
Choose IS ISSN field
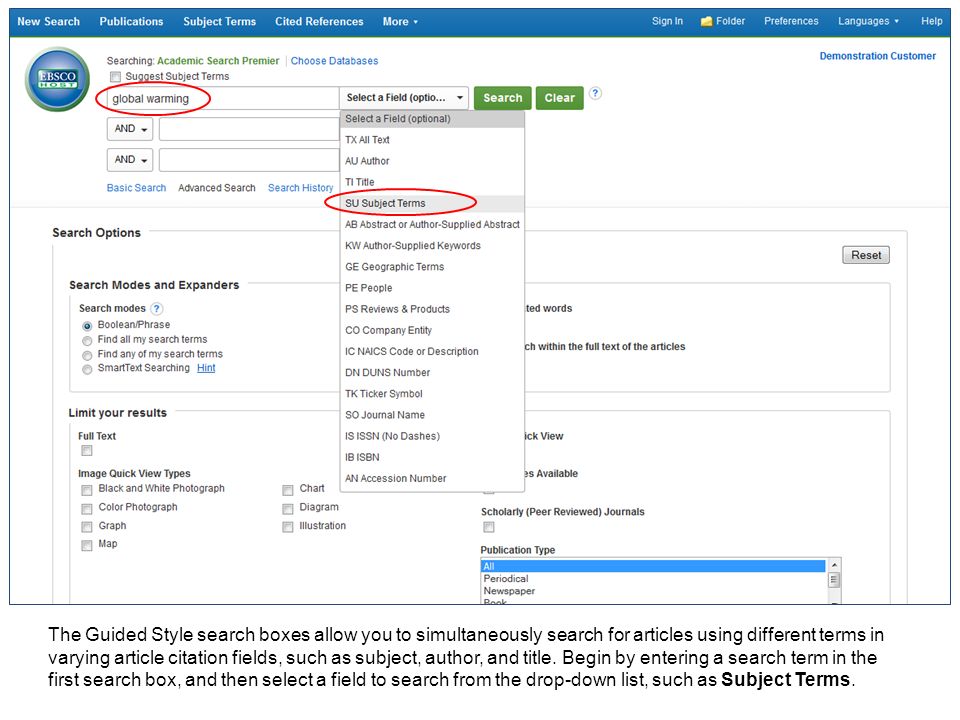tap(432, 436)
